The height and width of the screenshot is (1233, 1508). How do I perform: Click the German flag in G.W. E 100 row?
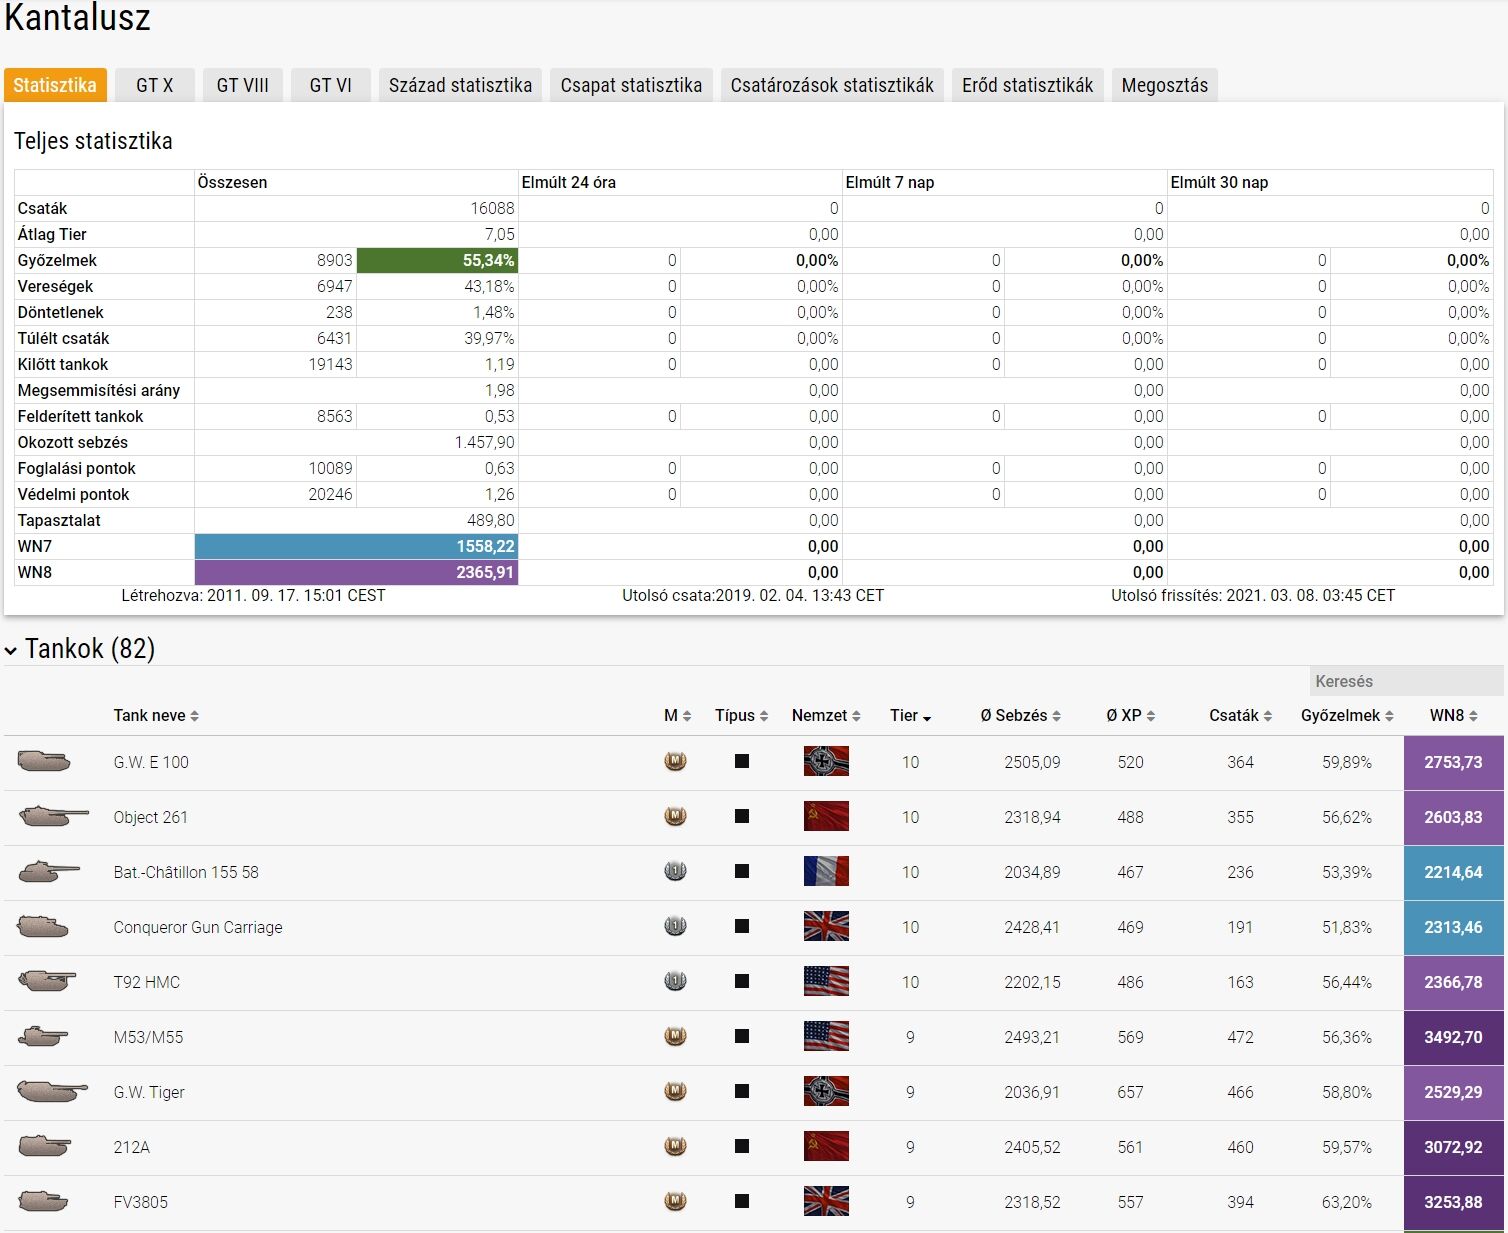click(x=826, y=762)
